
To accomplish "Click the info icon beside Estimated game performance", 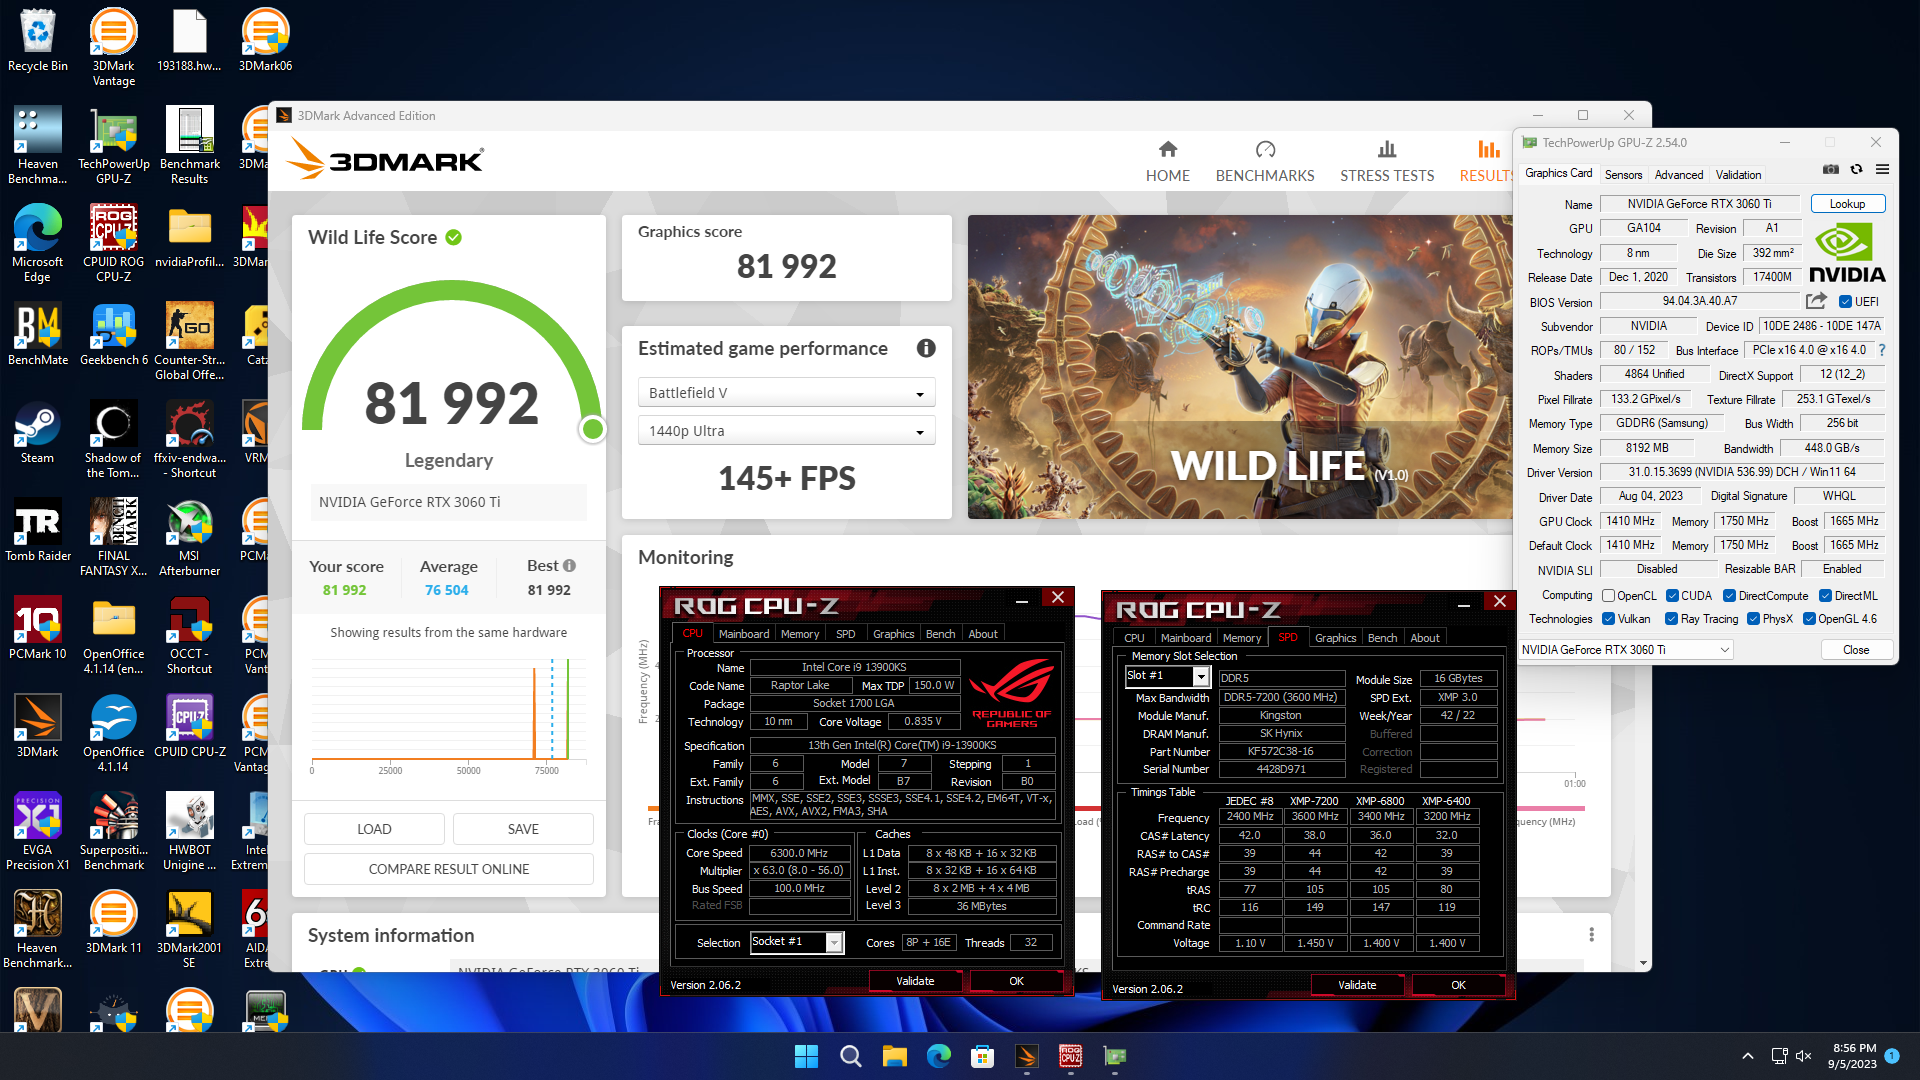I will coord(926,348).
